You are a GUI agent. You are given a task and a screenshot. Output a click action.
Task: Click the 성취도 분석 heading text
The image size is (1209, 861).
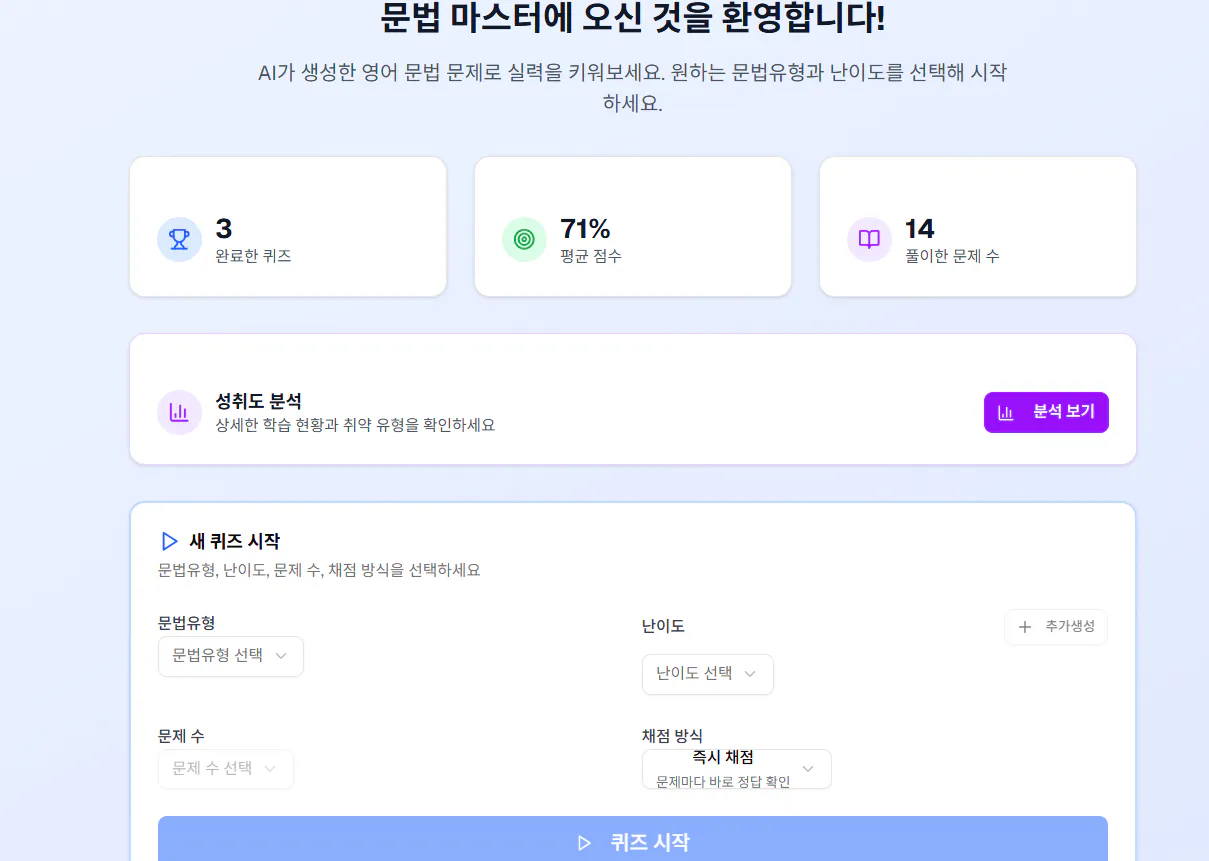258,402
